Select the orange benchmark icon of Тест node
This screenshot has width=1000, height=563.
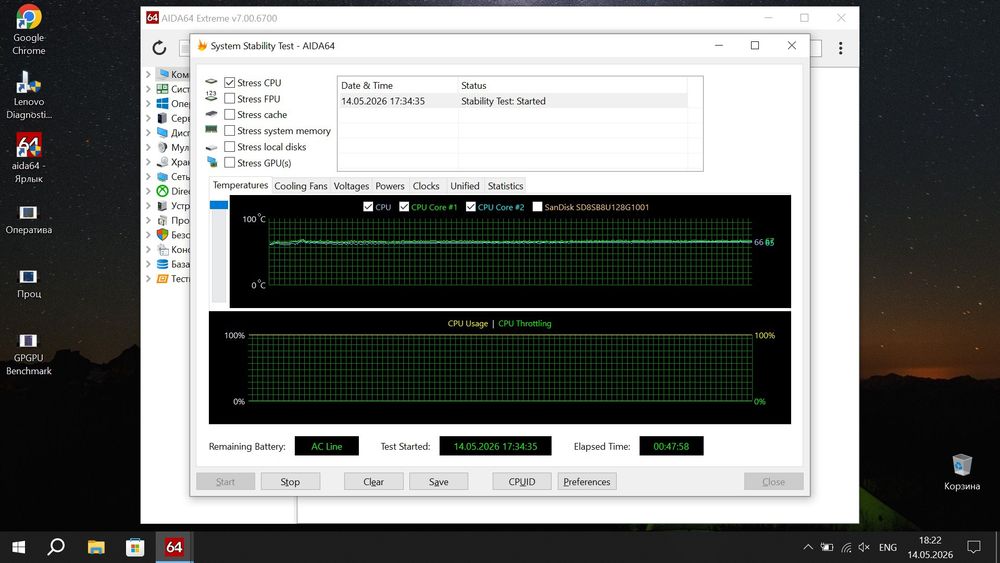(163, 279)
